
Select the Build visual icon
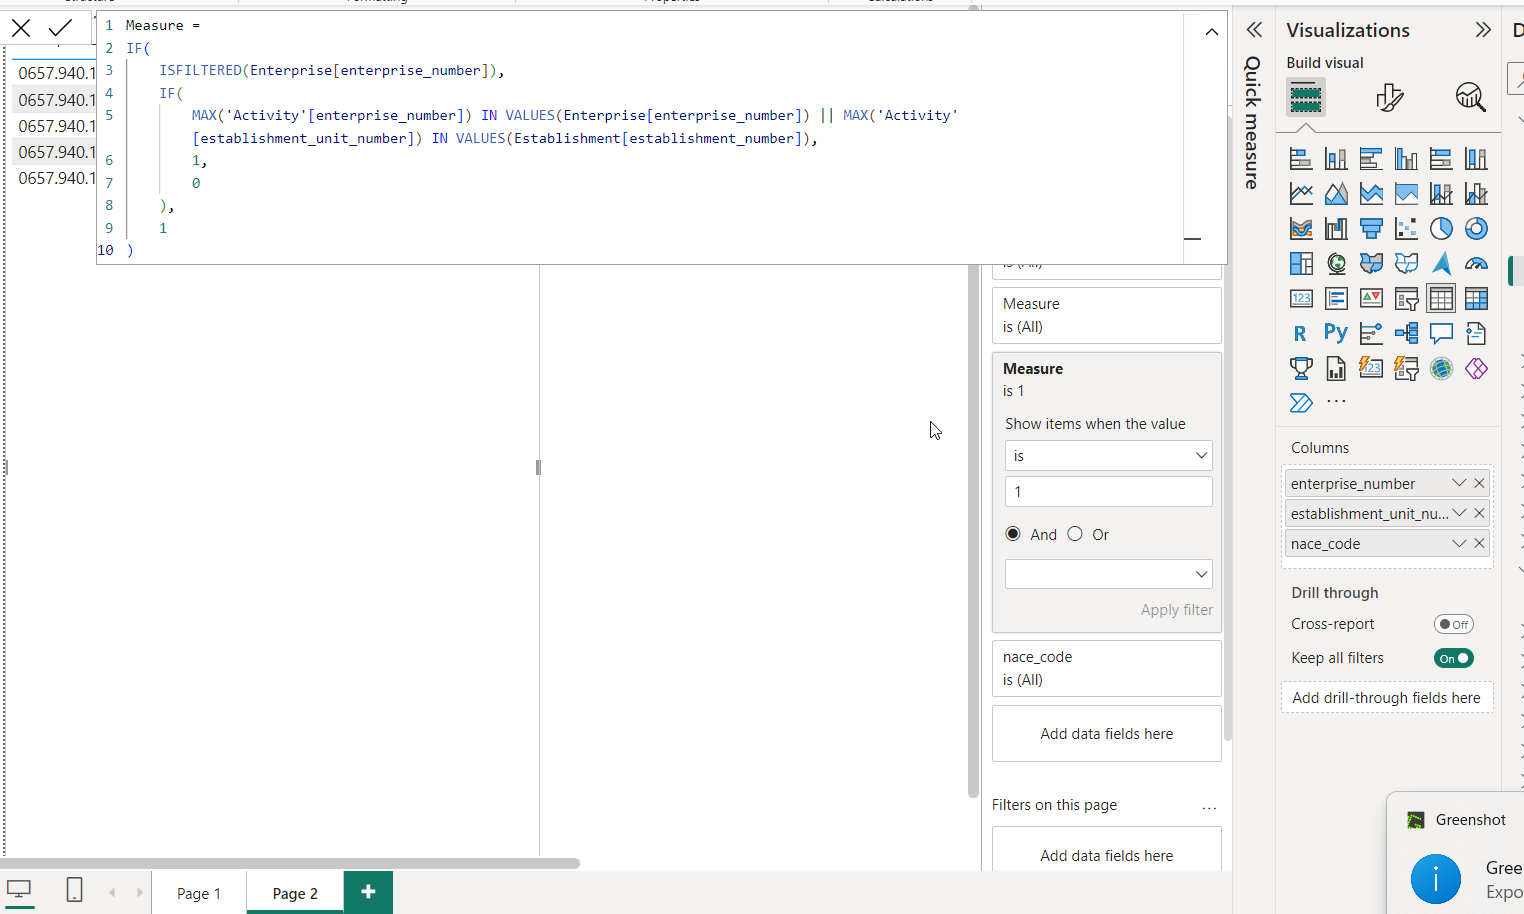pos(1306,97)
